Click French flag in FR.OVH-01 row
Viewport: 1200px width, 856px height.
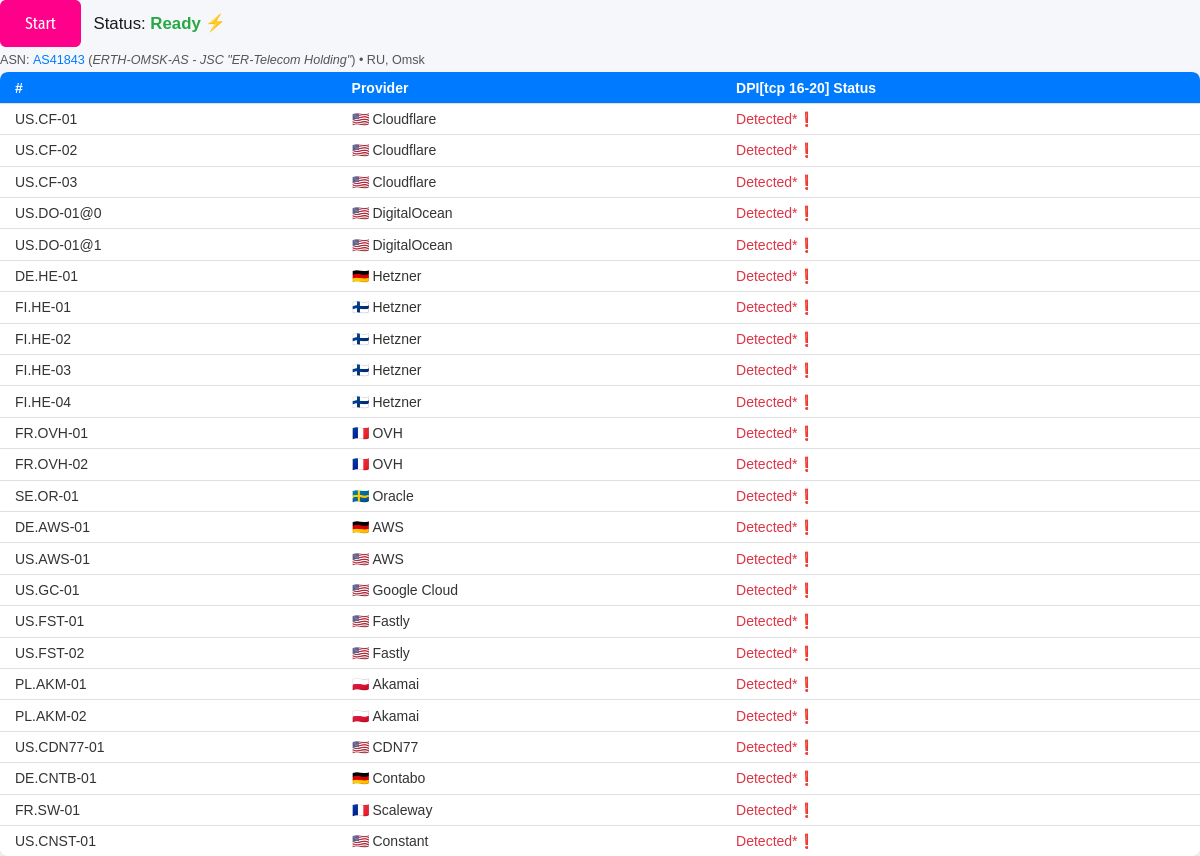pos(360,433)
